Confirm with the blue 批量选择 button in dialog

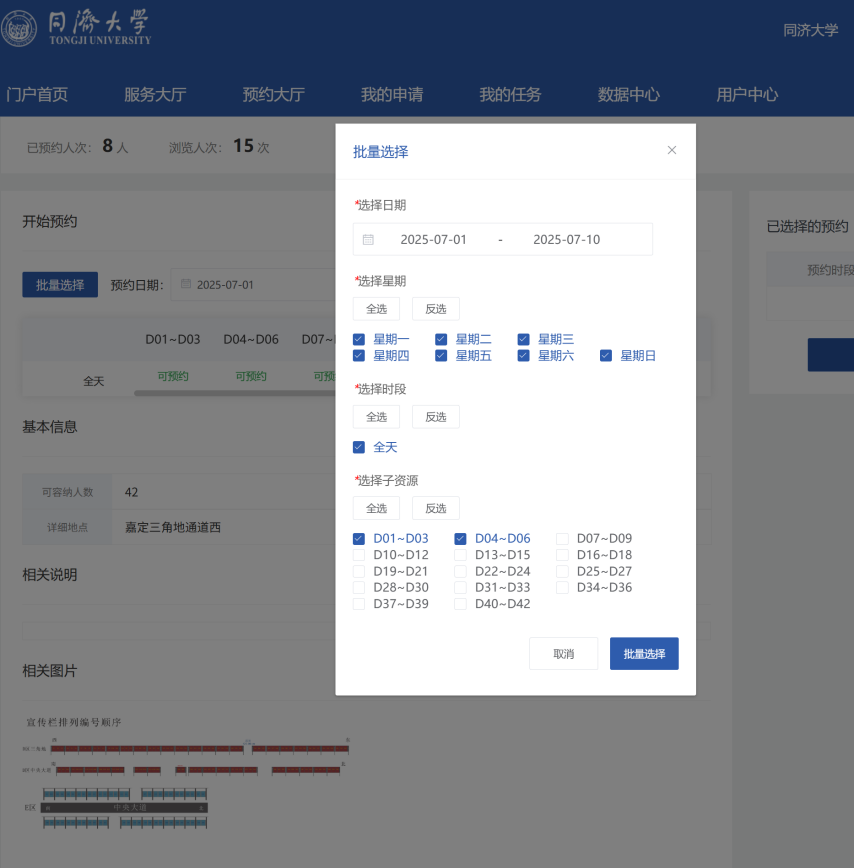point(644,654)
